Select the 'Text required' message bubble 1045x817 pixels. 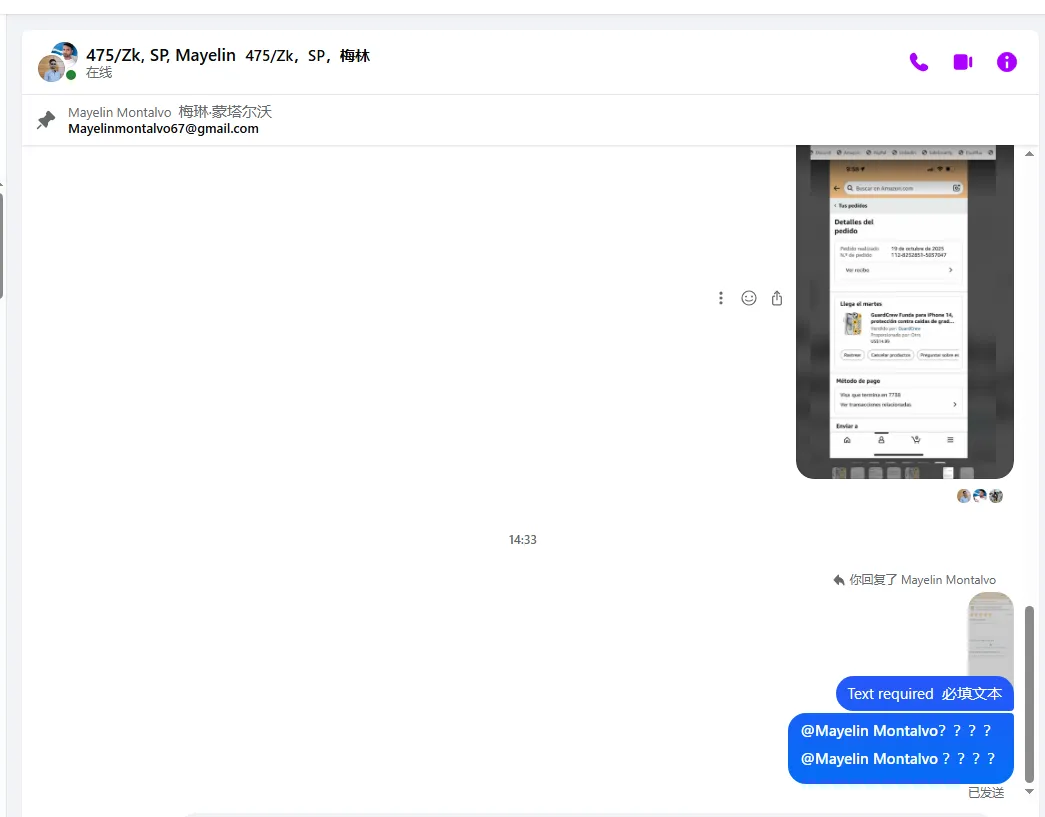point(924,694)
